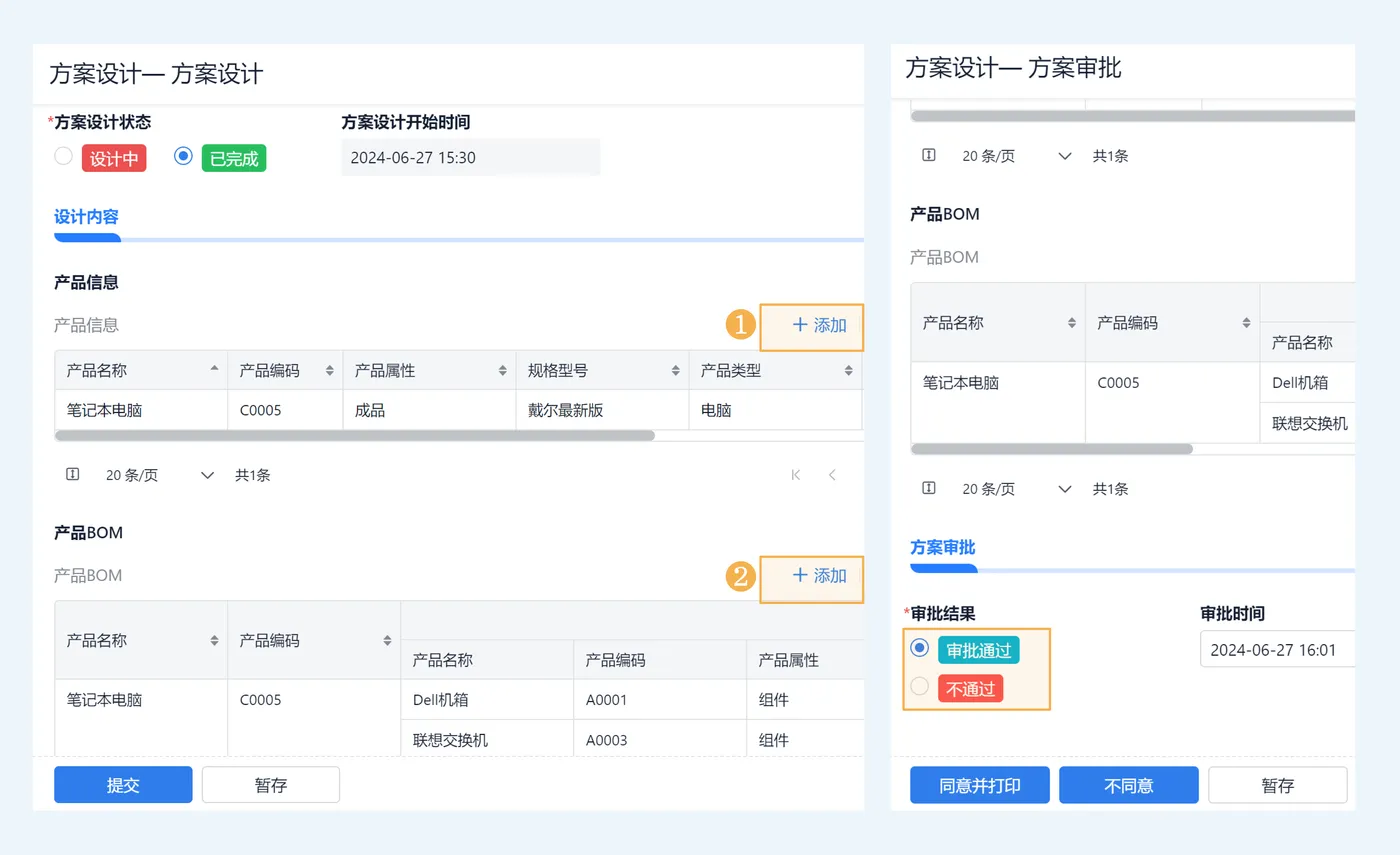Select the 设计中 status radio button
1400x855 pixels.
tap(64, 157)
